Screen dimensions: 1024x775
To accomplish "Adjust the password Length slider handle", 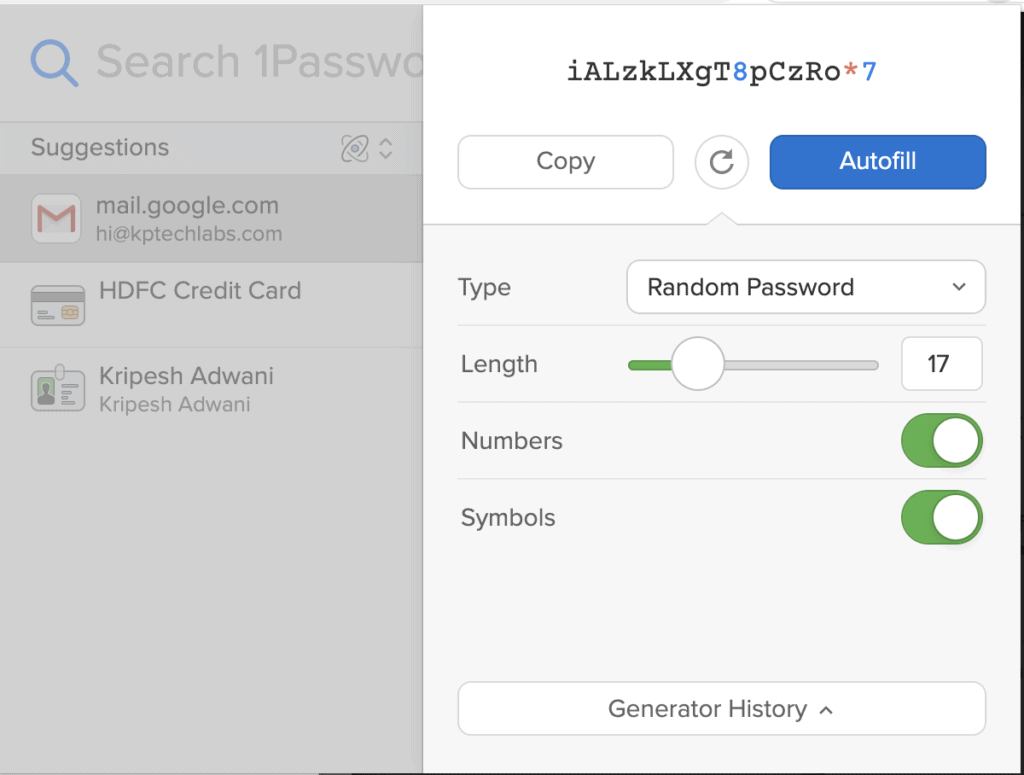I will 699,364.
